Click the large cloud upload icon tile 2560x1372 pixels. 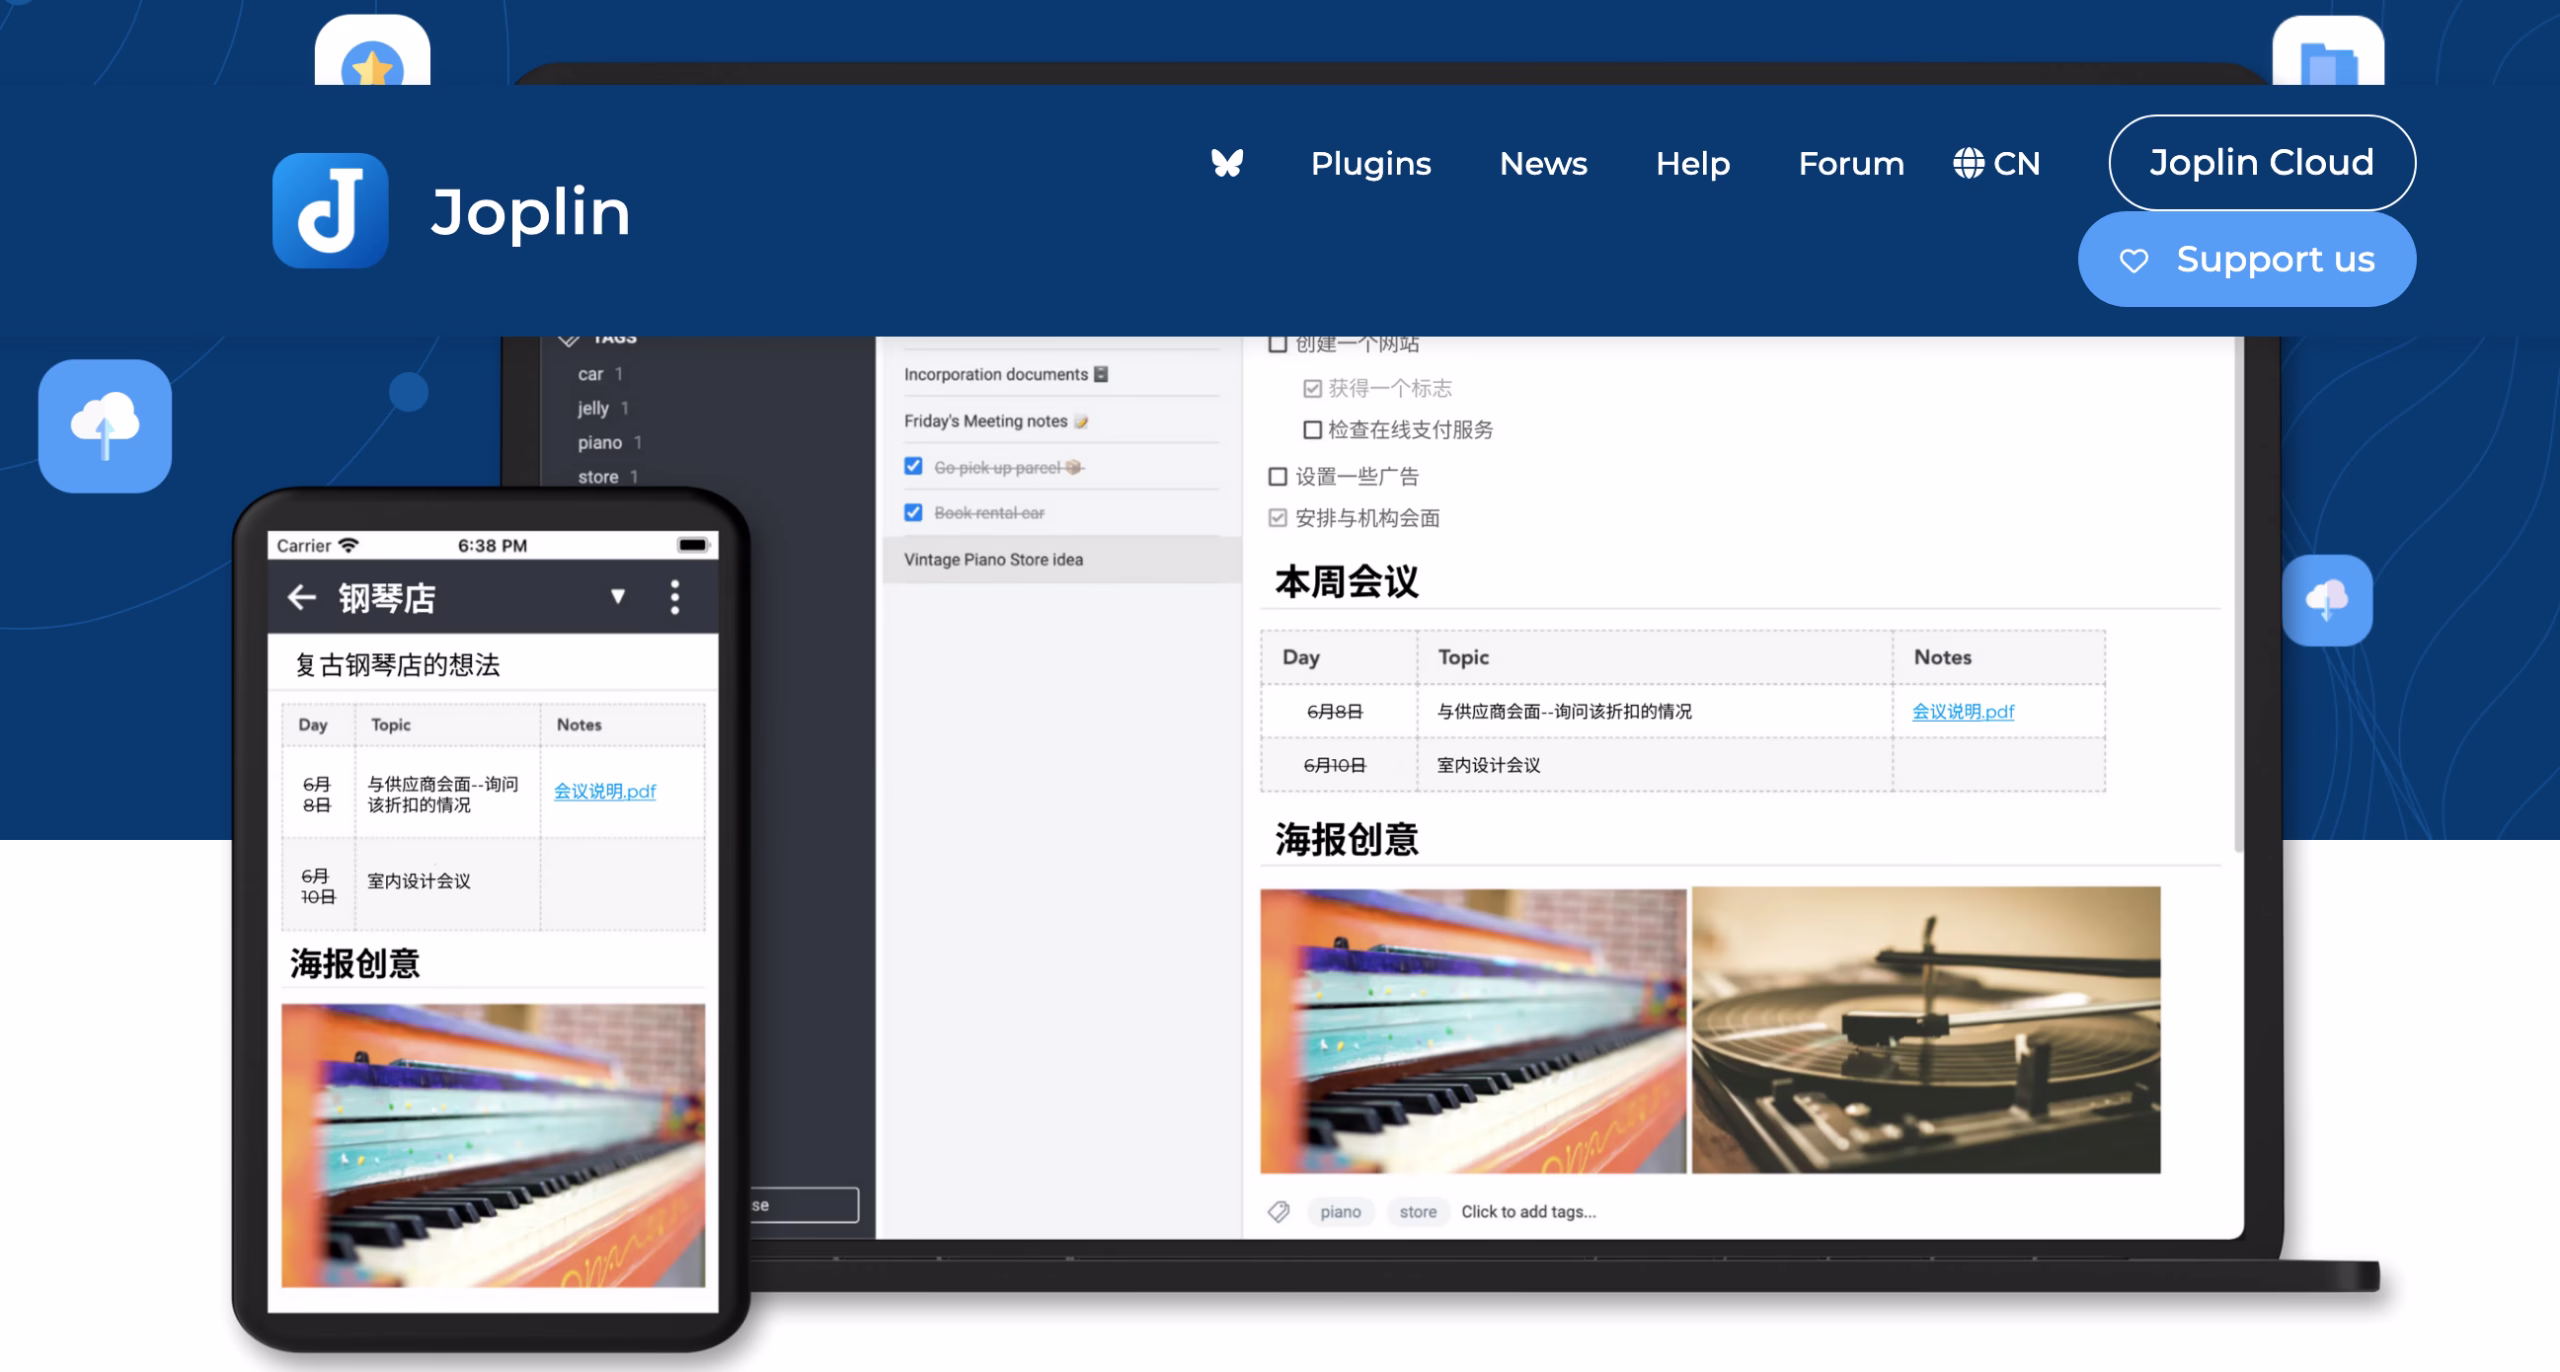(x=105, y=426)
